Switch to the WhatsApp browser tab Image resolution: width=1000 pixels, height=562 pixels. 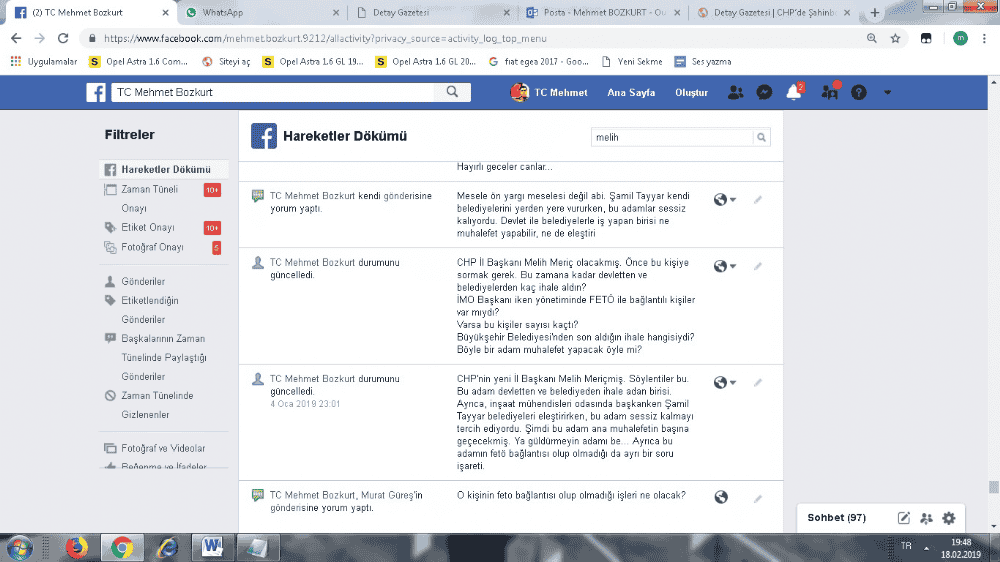coord(255,13)
